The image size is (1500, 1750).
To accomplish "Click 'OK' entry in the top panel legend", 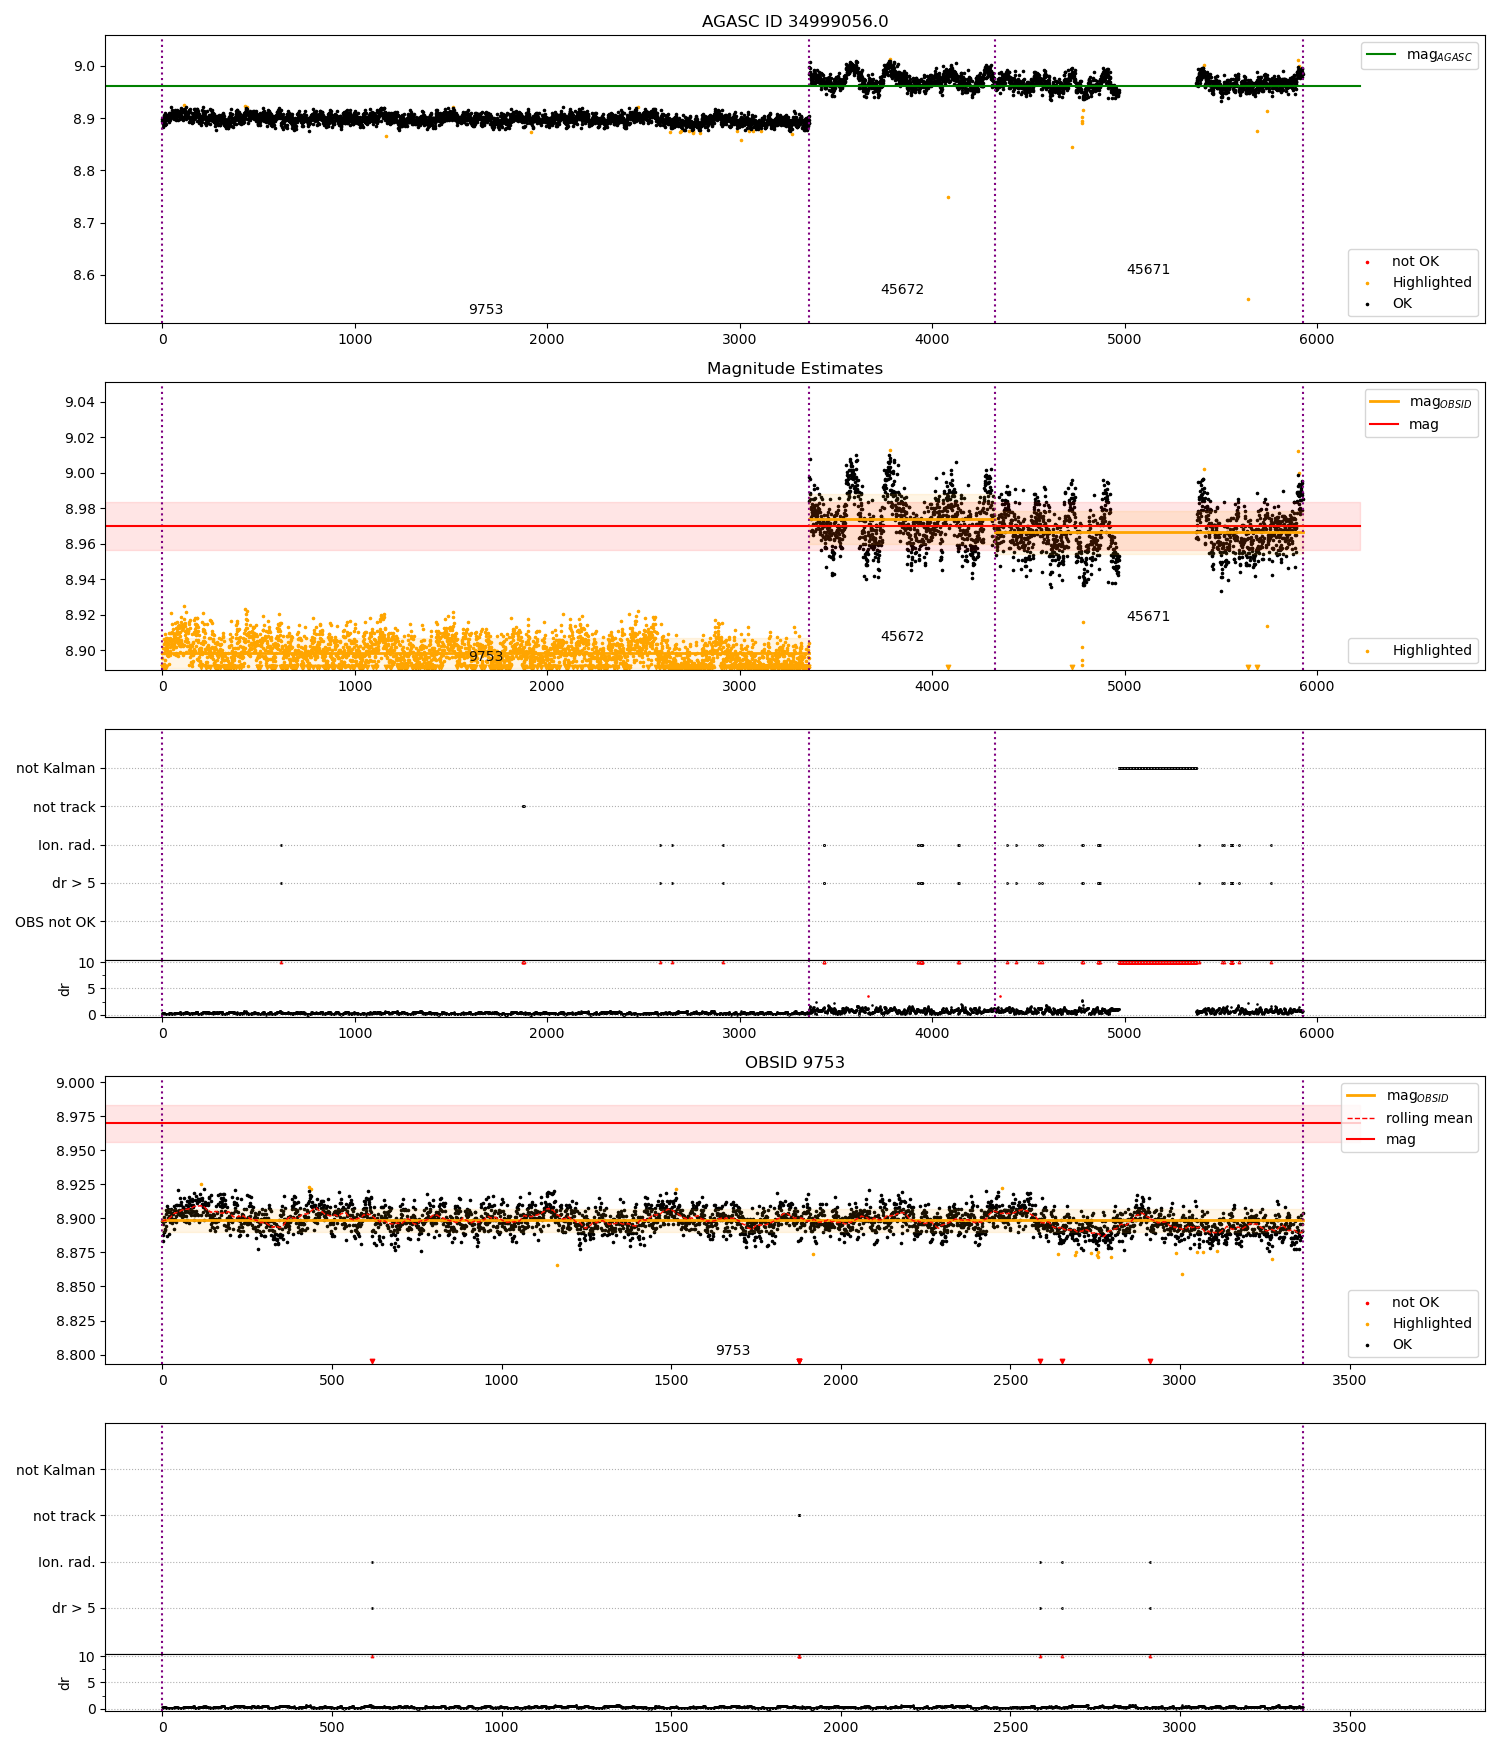I will pos(1402,303).
